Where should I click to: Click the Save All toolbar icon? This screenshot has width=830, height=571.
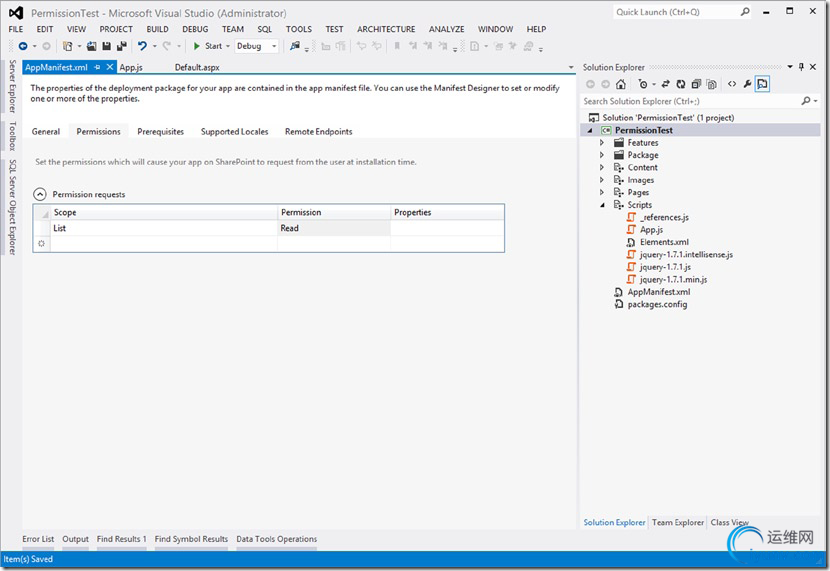point(122,46)
